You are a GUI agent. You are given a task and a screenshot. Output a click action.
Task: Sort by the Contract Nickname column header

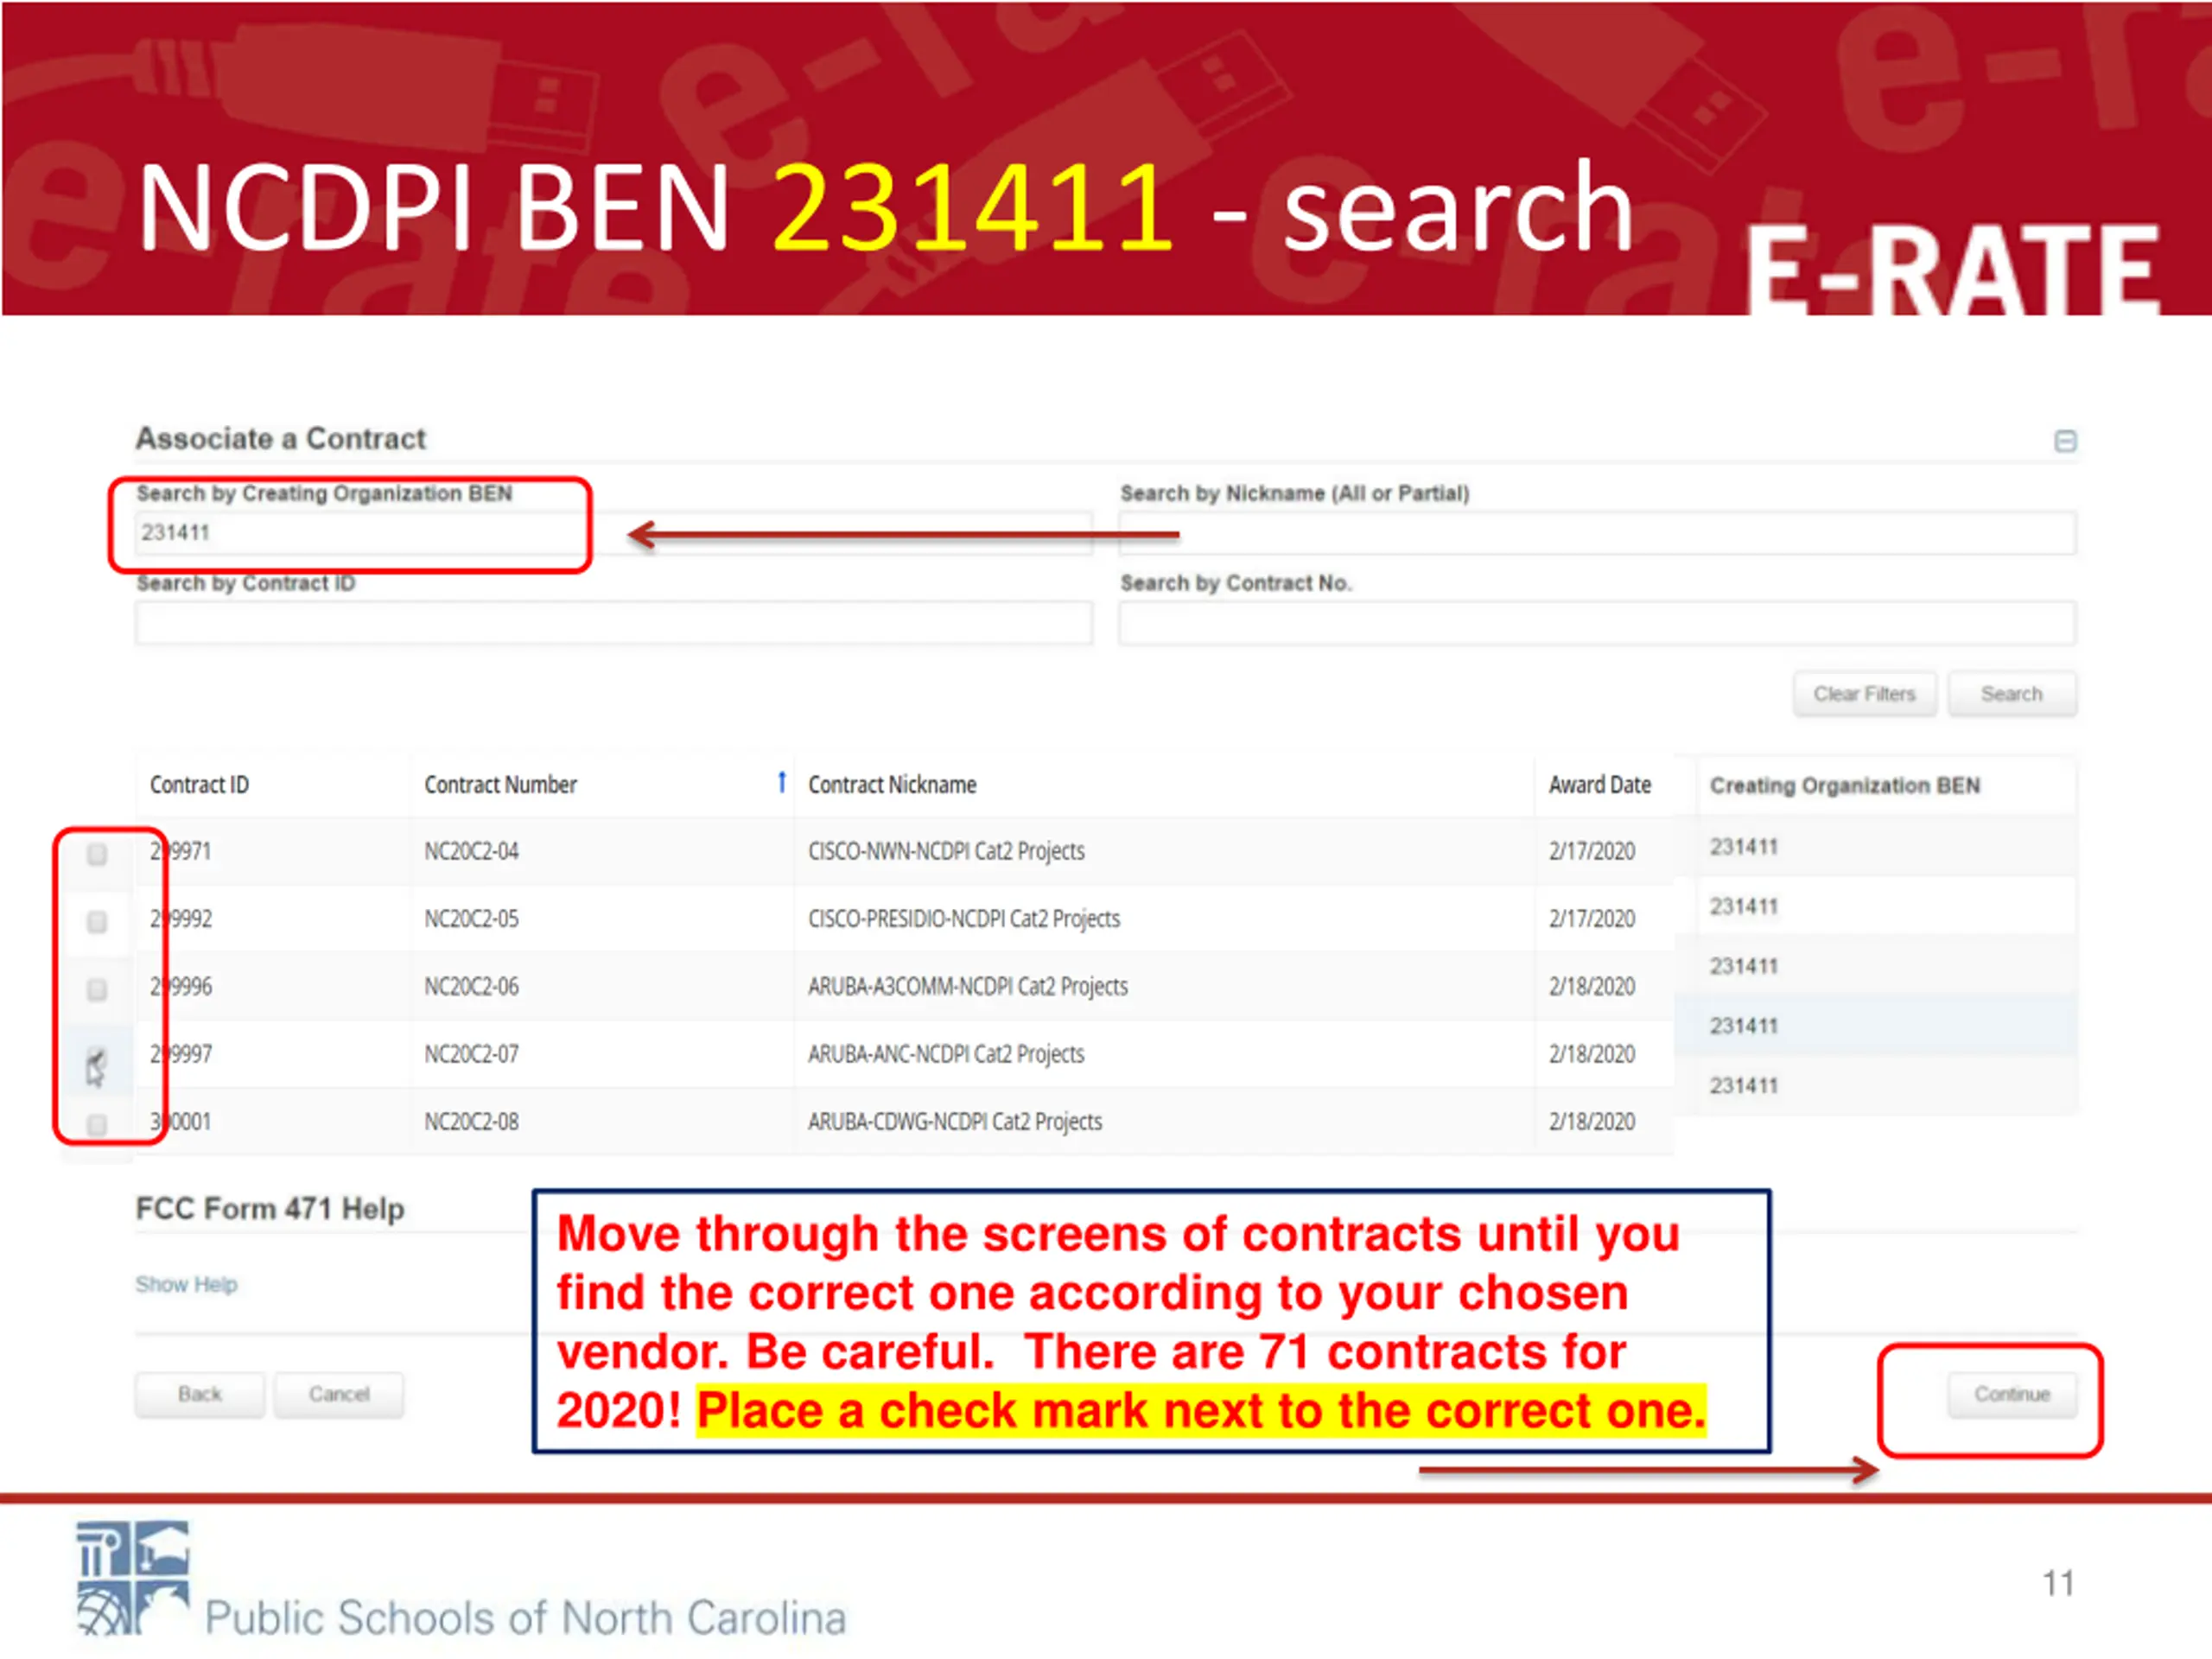tap(892, 785)
